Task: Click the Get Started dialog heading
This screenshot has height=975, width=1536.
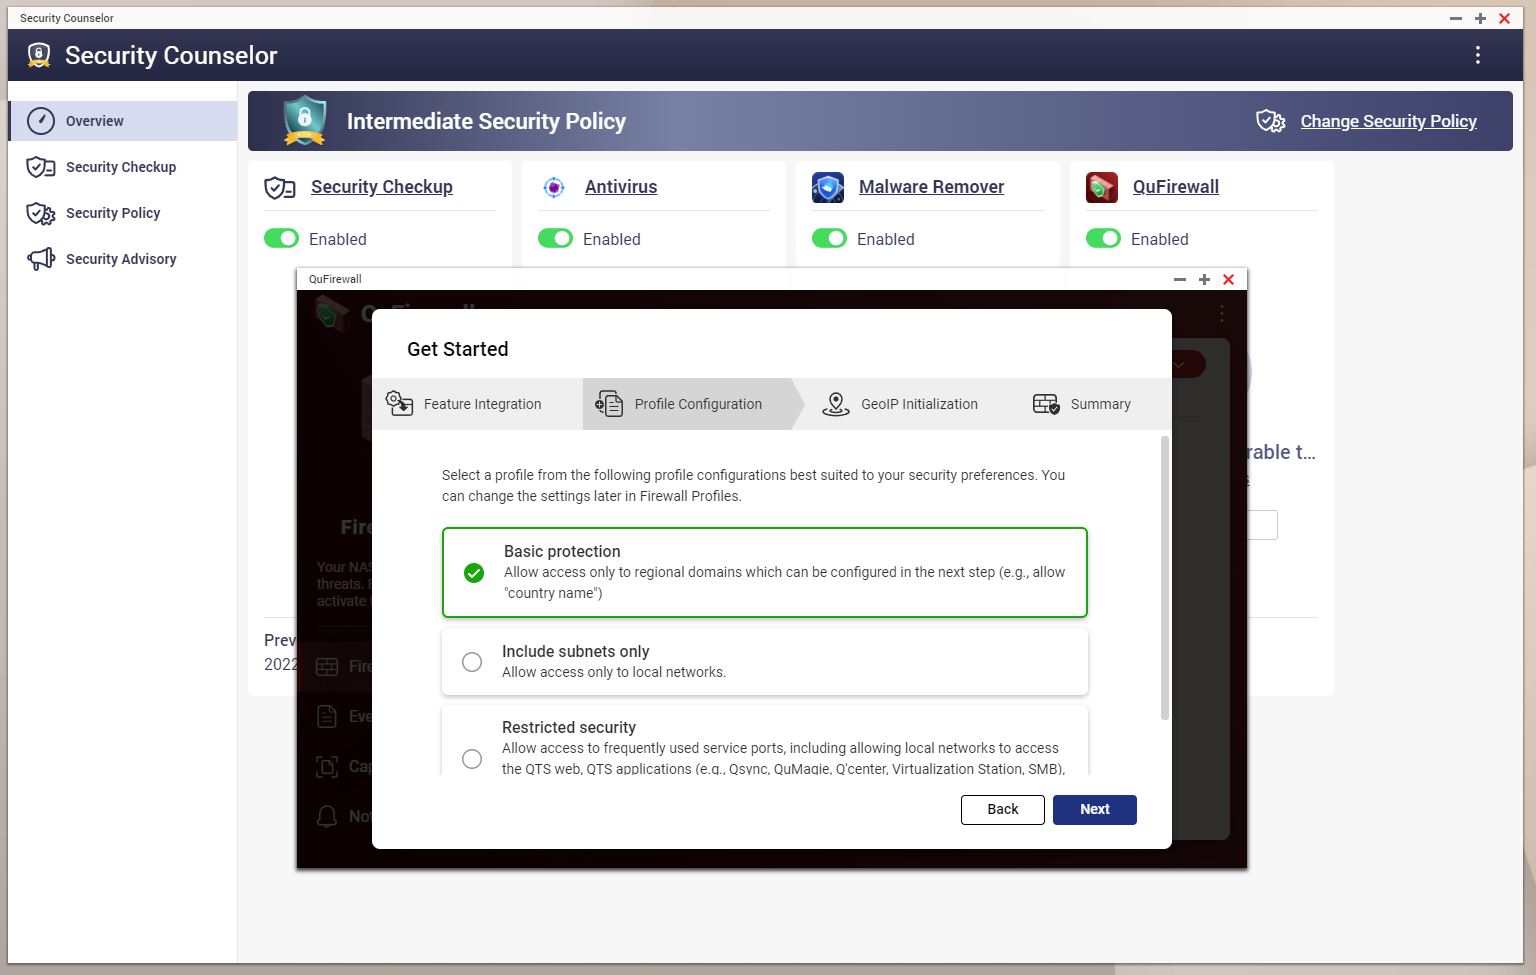Action: [458, 349]
